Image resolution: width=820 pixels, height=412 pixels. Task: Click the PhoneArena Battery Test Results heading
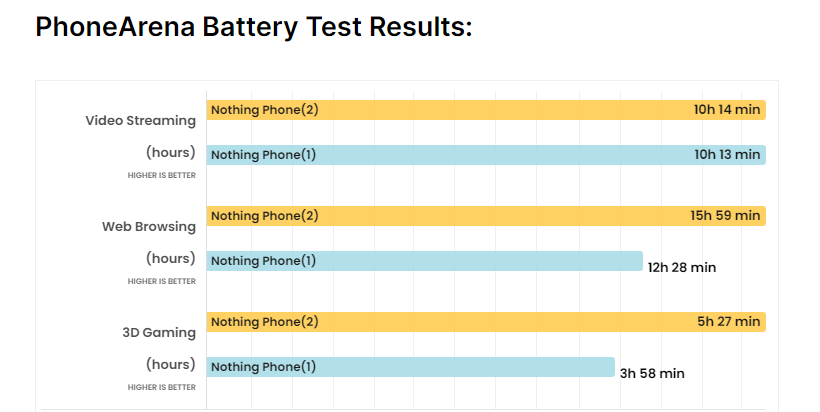[x=253, y=27]
